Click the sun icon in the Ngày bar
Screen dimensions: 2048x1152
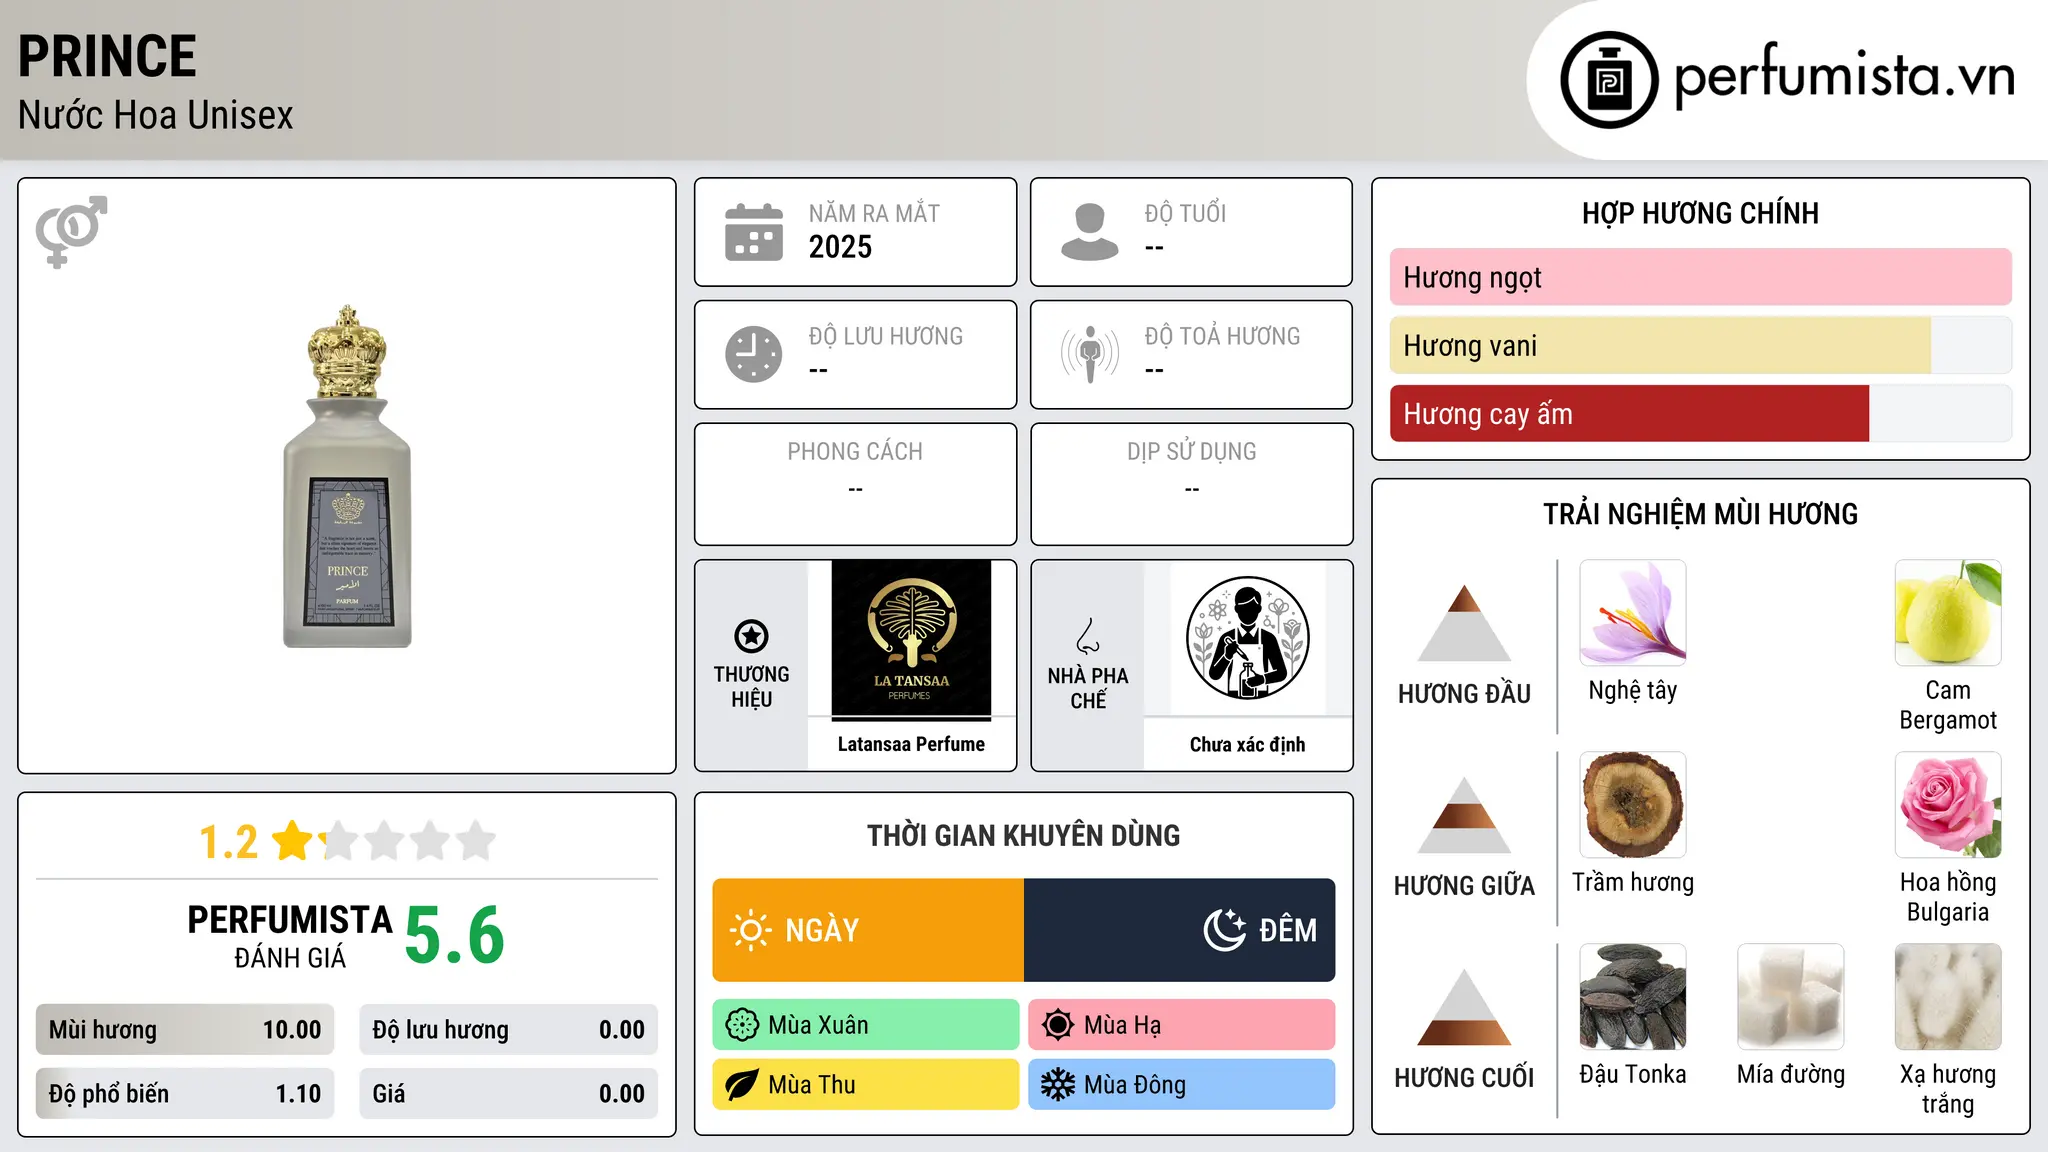(751, 930)
